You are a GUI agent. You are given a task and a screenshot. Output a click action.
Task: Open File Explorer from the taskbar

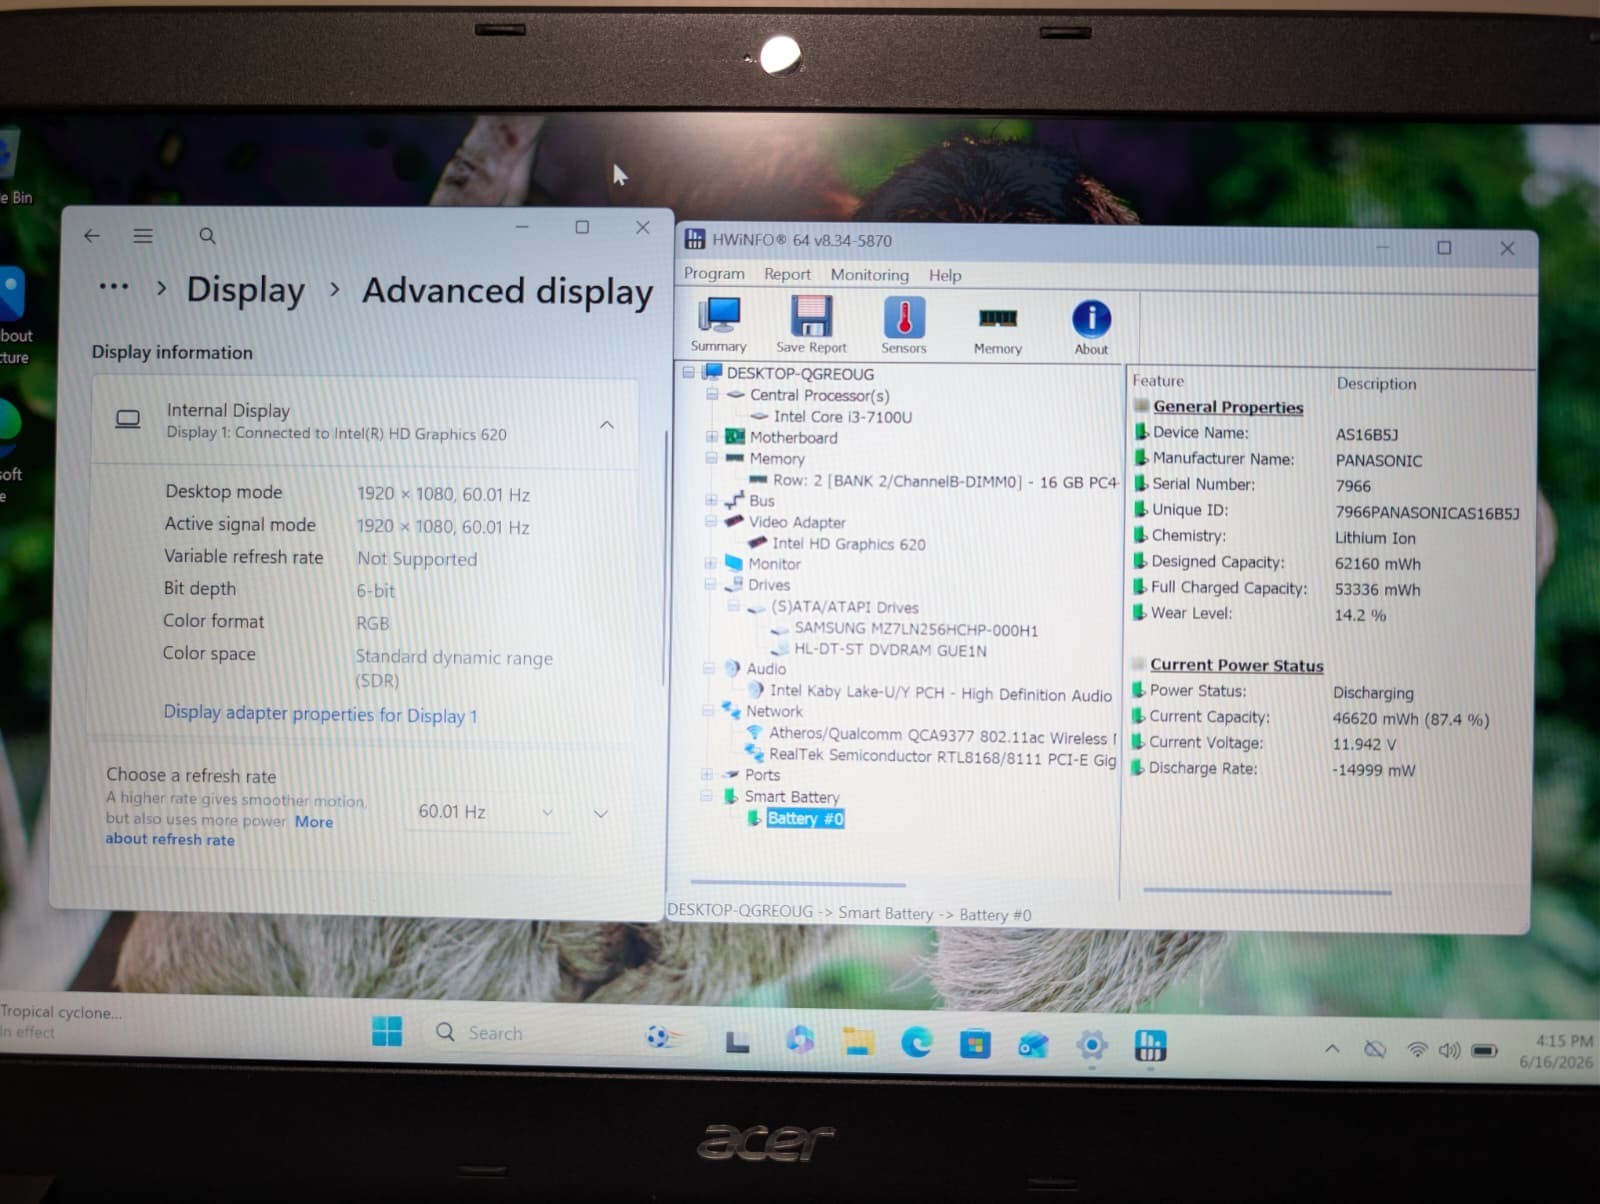click(858, 1041)
